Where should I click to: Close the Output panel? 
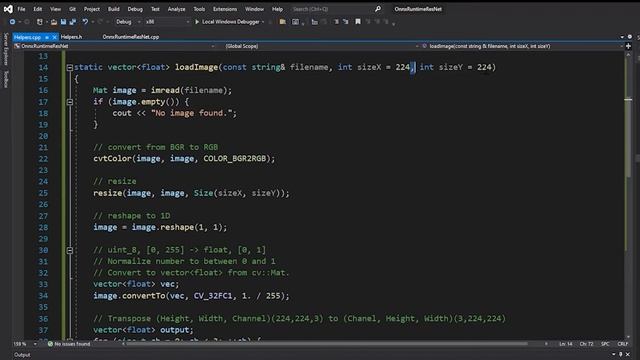pyautogui.click(x=628, y=355)
